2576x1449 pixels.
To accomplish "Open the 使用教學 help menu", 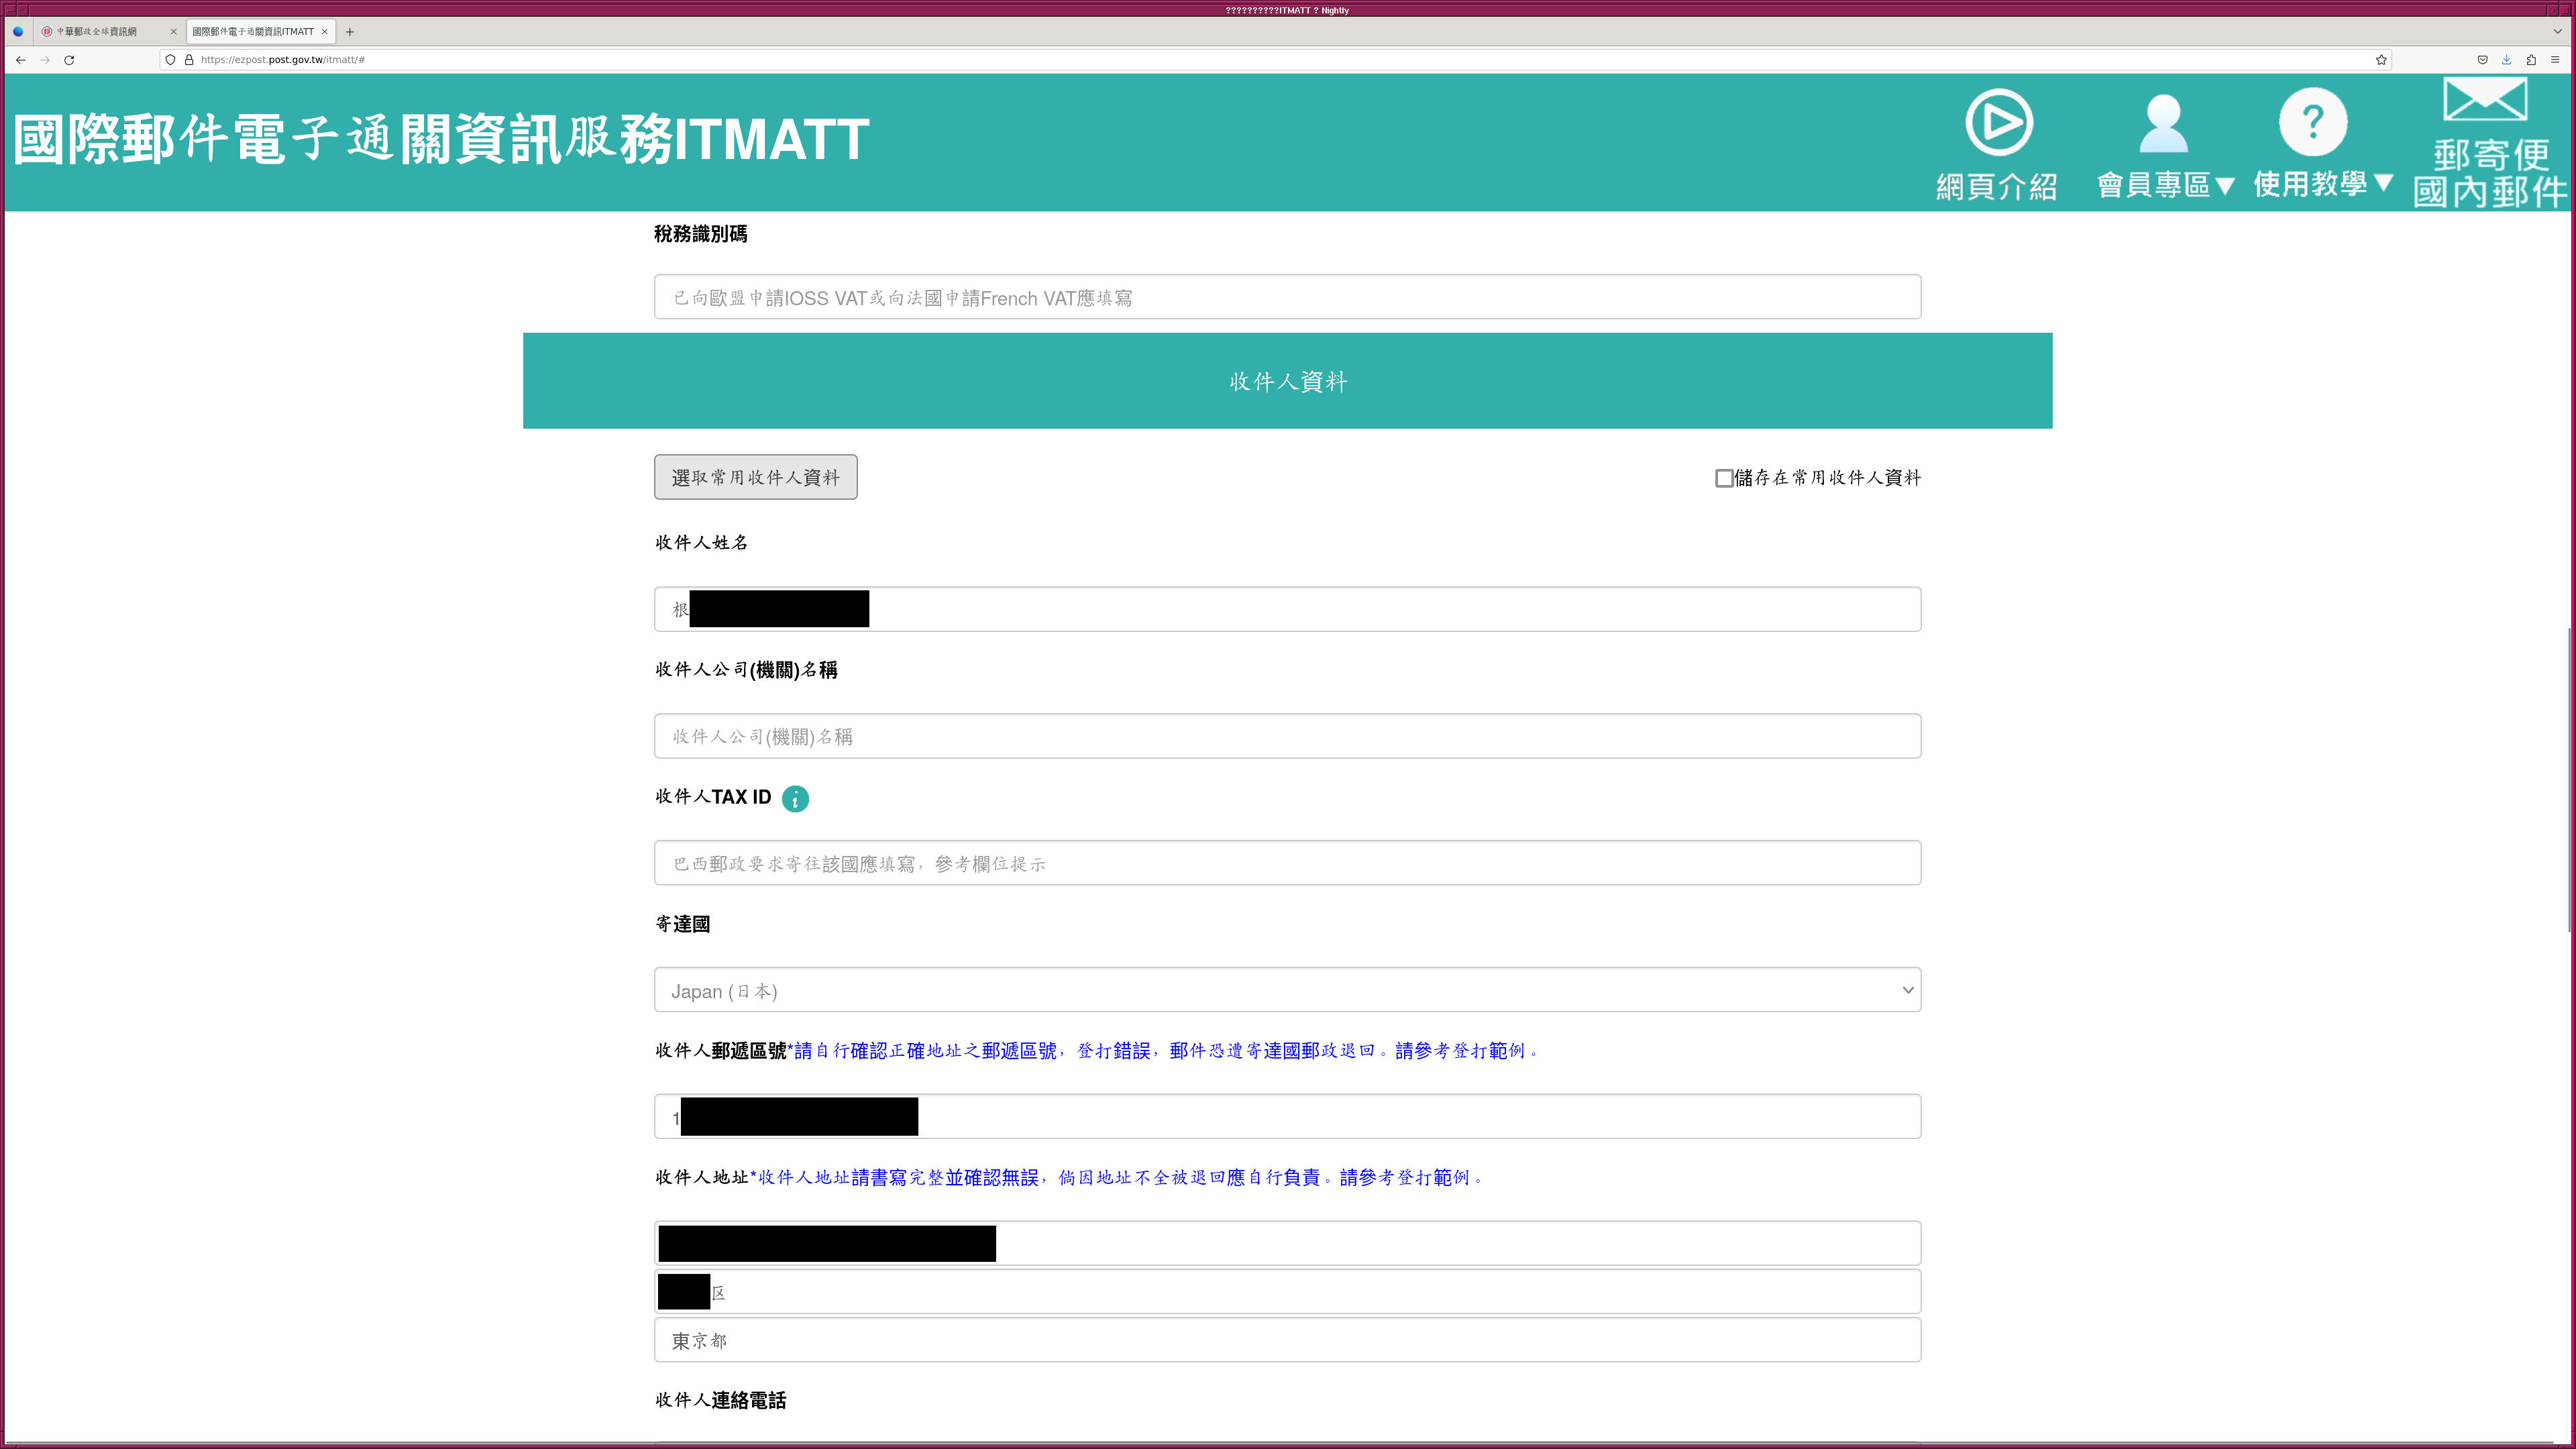I will [x=2321, y=183].
